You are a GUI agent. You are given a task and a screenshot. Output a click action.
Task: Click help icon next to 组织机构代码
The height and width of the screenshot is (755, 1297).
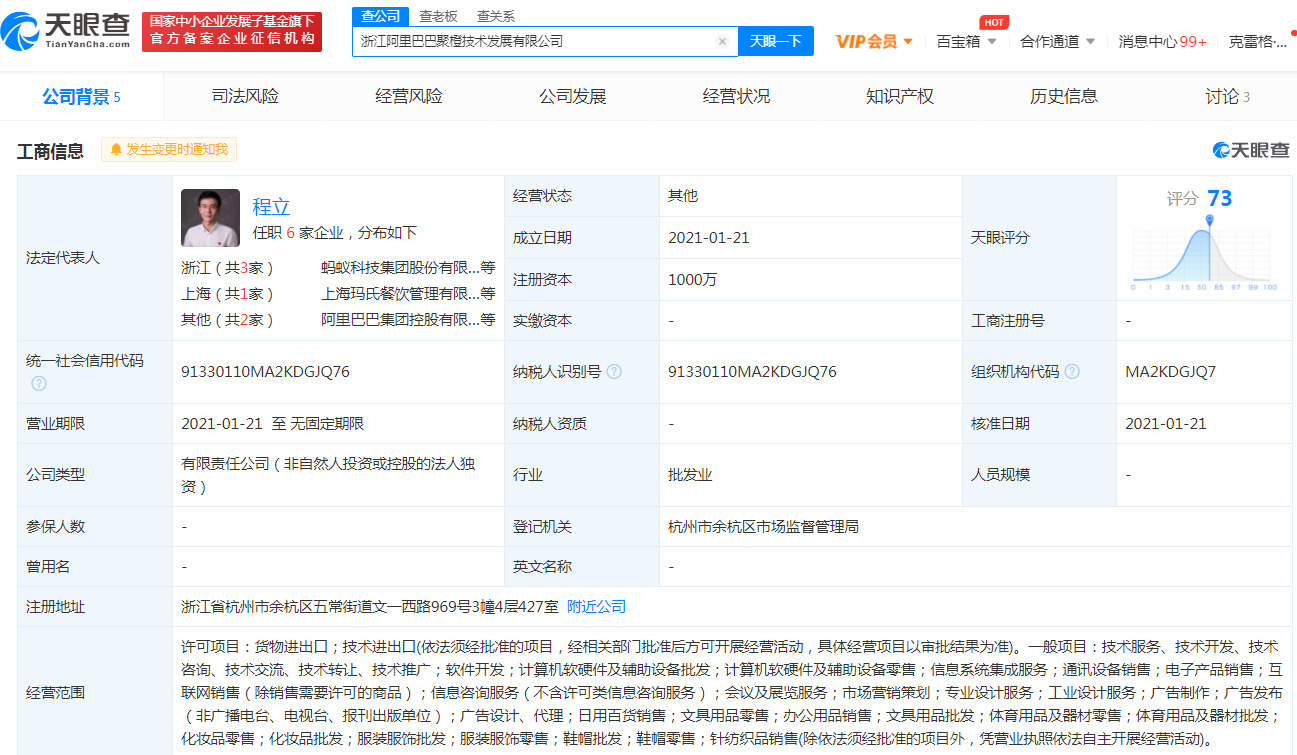pyautogui.click(x=1072, y=371)
